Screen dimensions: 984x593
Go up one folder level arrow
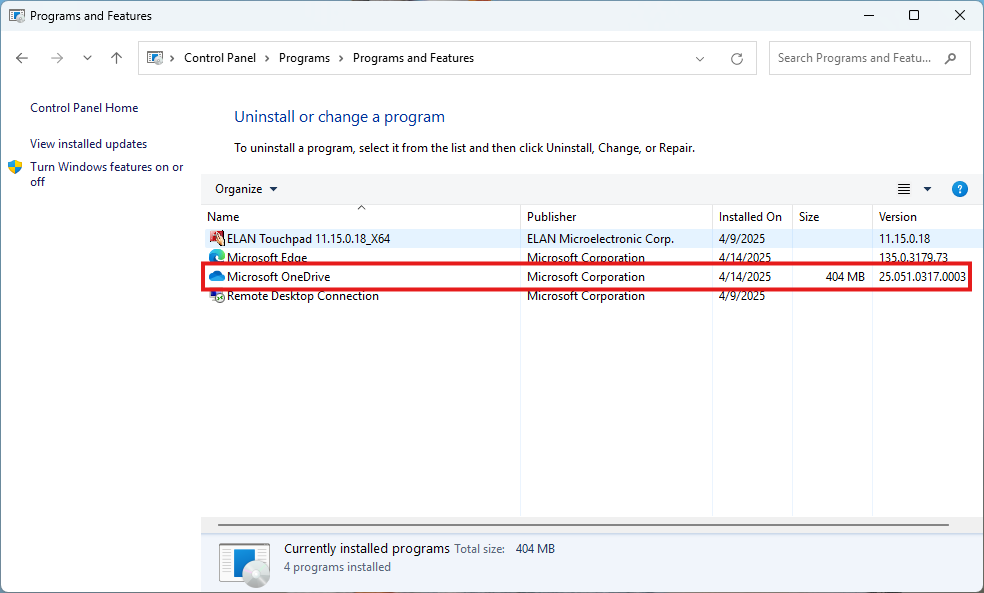tap(116, 58)
